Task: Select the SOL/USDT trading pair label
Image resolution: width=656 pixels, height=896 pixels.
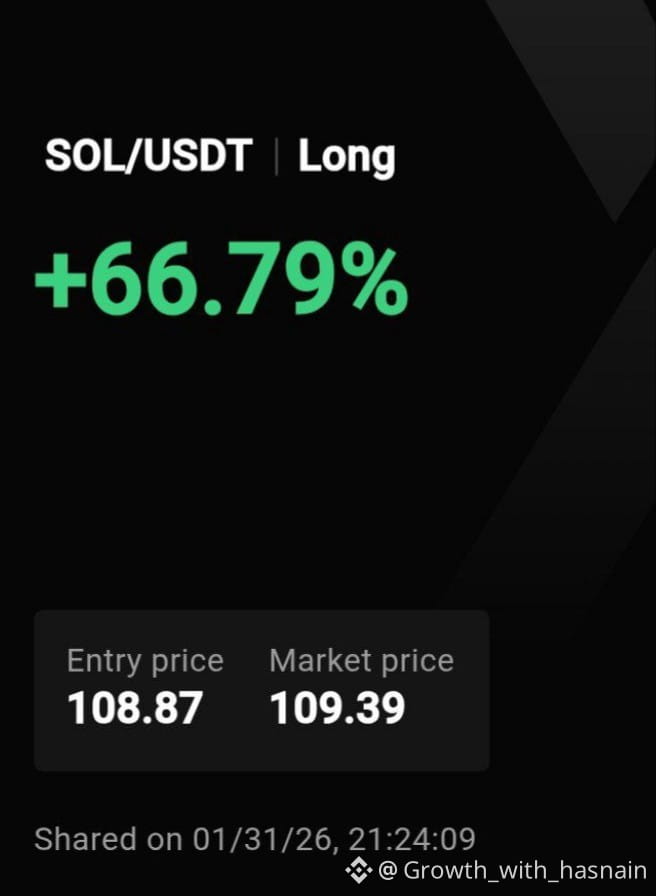Action: [148, 157]
